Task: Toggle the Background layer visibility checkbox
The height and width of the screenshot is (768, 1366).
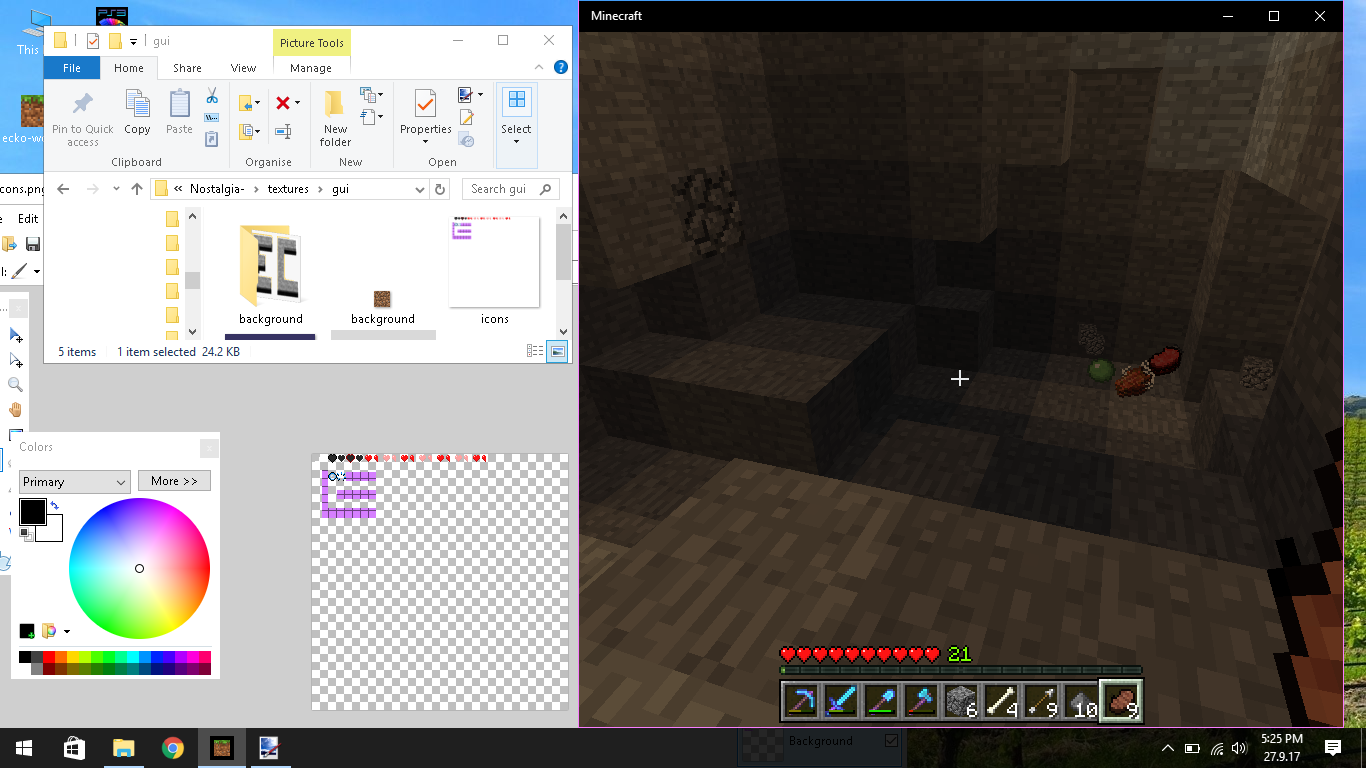Action: [891, 741]
